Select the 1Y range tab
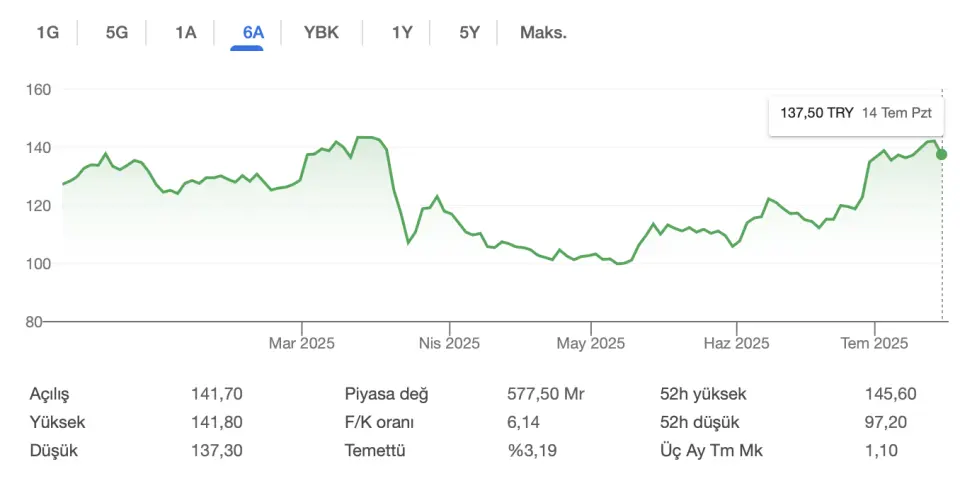 click(x=402, y=32)
